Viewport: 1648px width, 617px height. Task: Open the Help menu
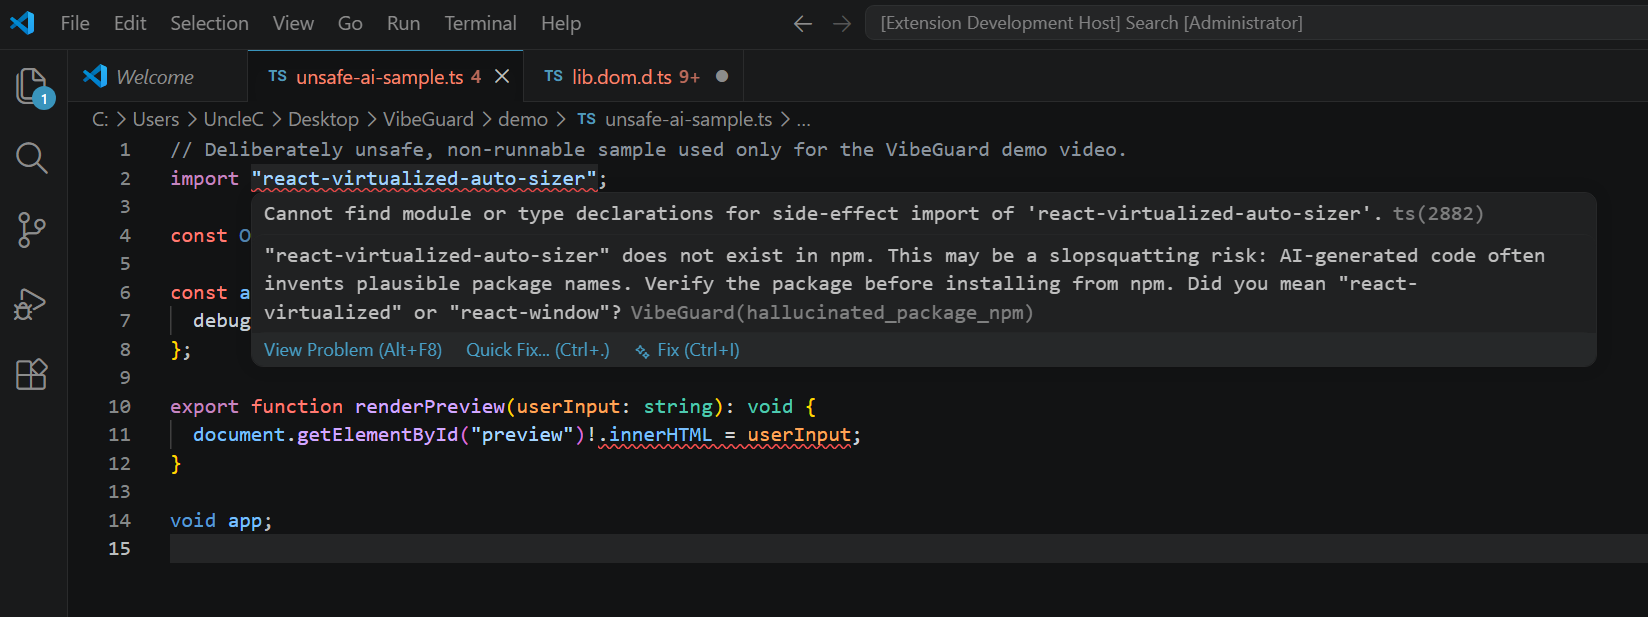tap(561, 23)
